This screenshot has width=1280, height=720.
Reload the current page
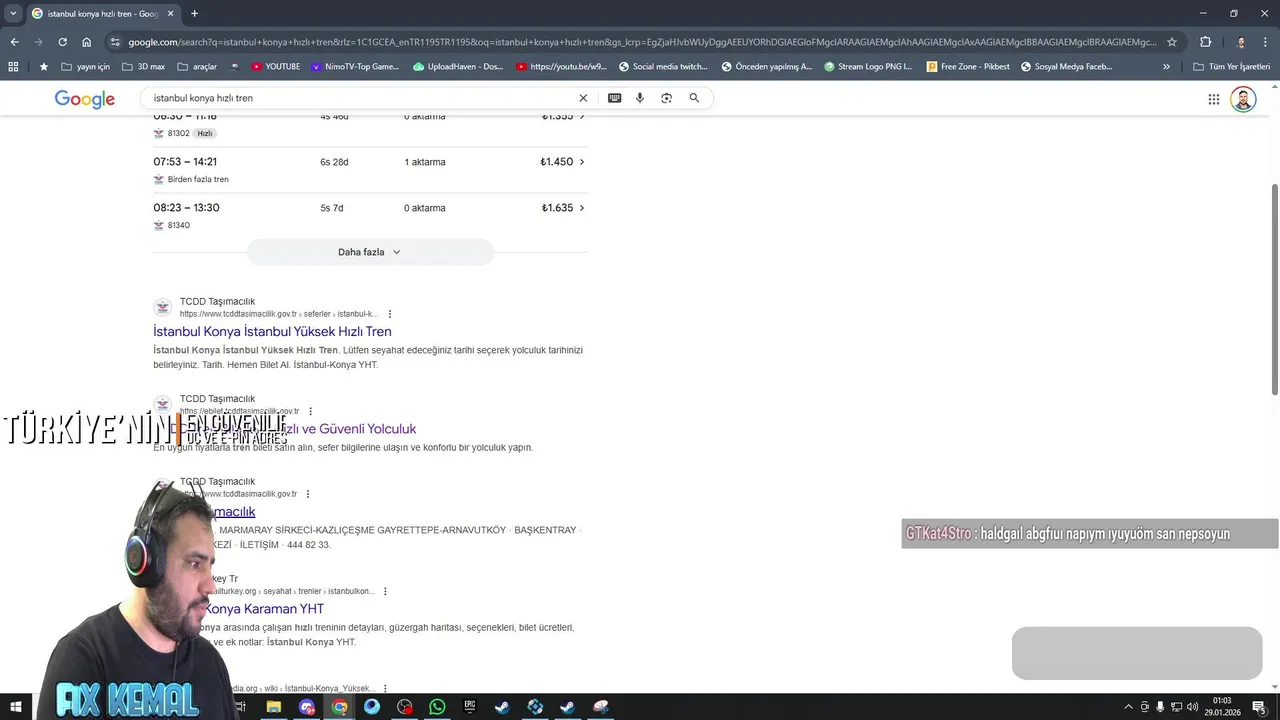click(x=62, y=42)
